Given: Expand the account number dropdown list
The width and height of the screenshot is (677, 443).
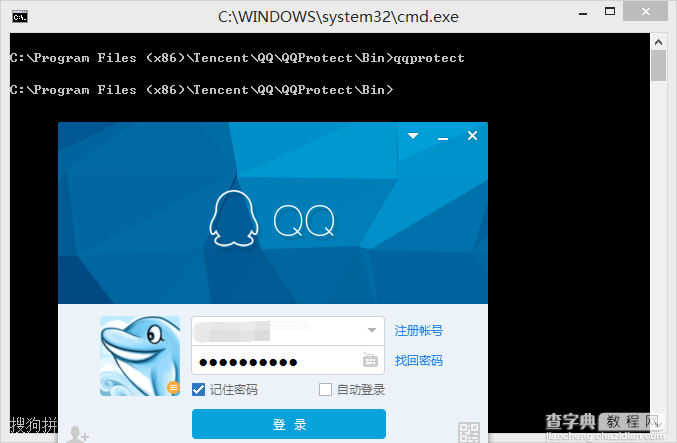Looking at the screenshot, I should (372, 330).
